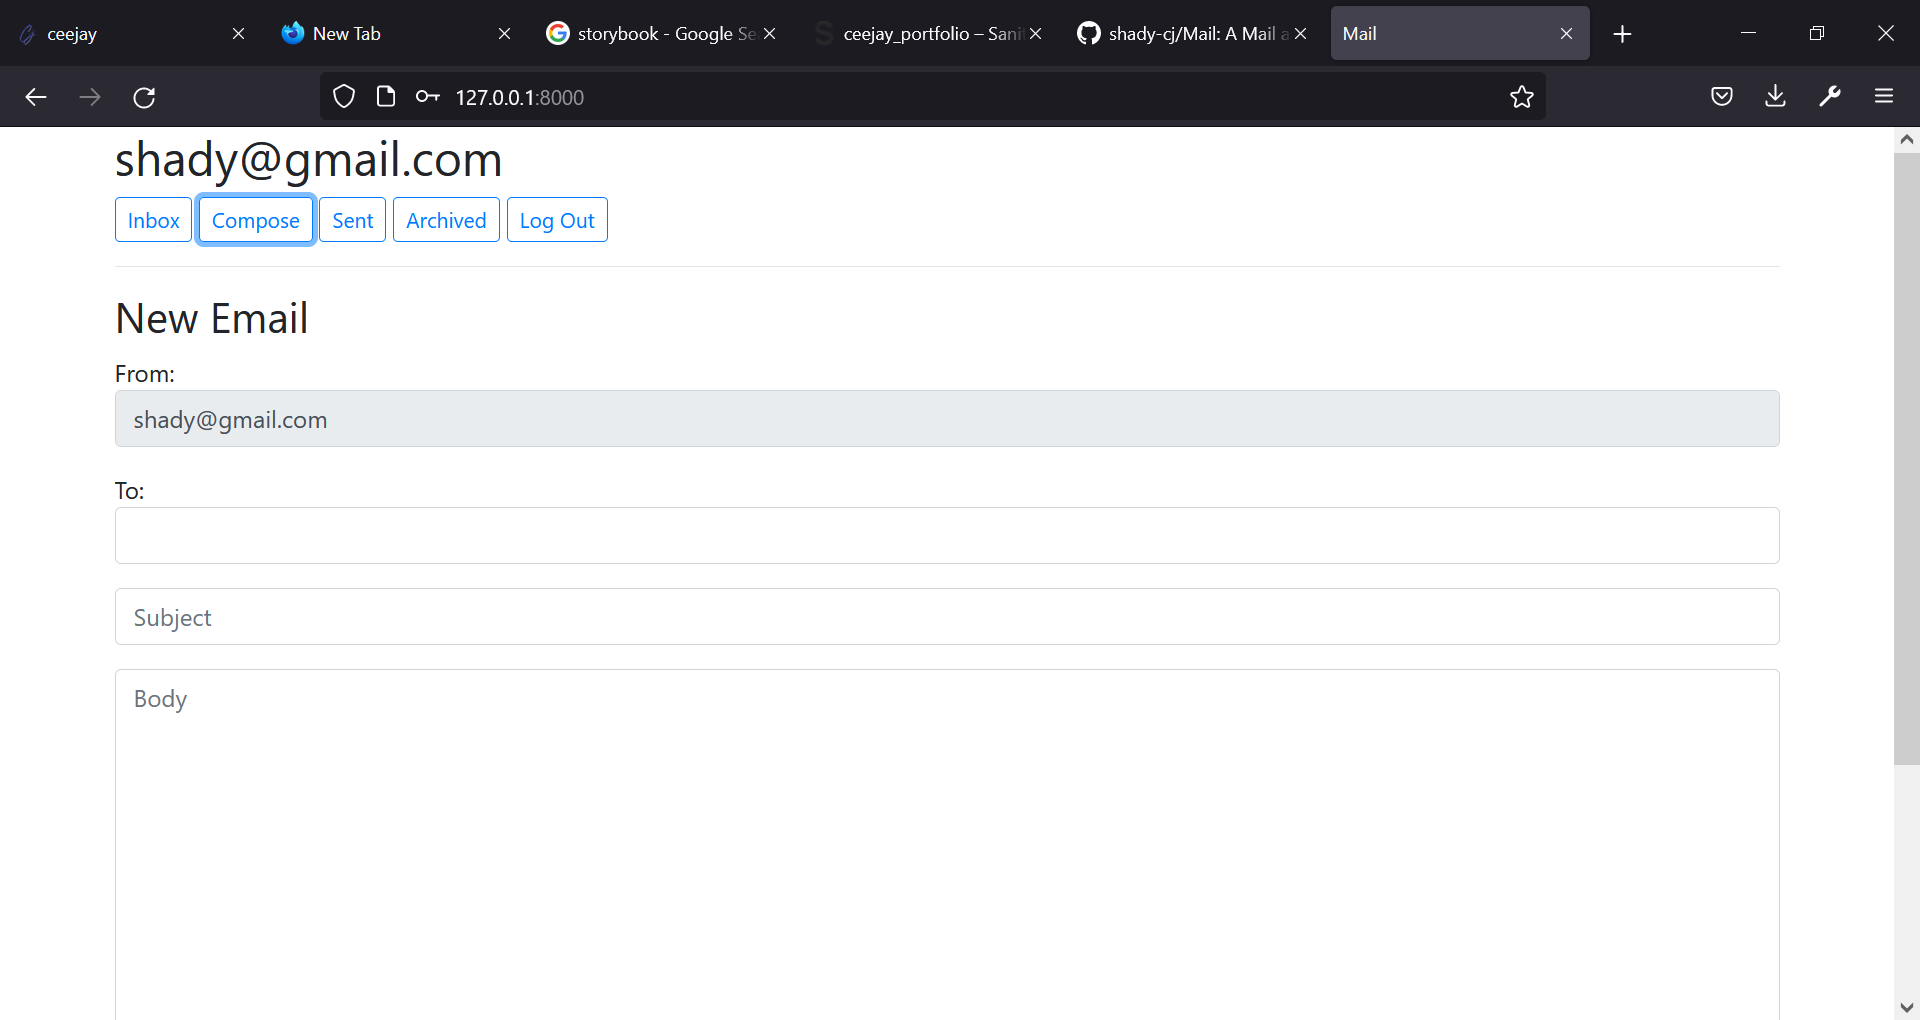The height and width of the screenshot is (1020, 1920).
Task: Open the Pocket save icon
Action: [1722, 97]
